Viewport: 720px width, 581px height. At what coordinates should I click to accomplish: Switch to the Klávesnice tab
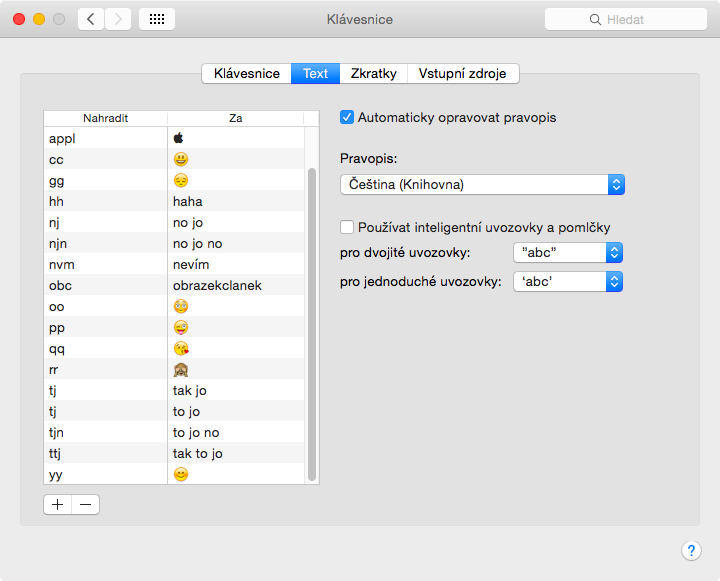[x=246, y=73]
